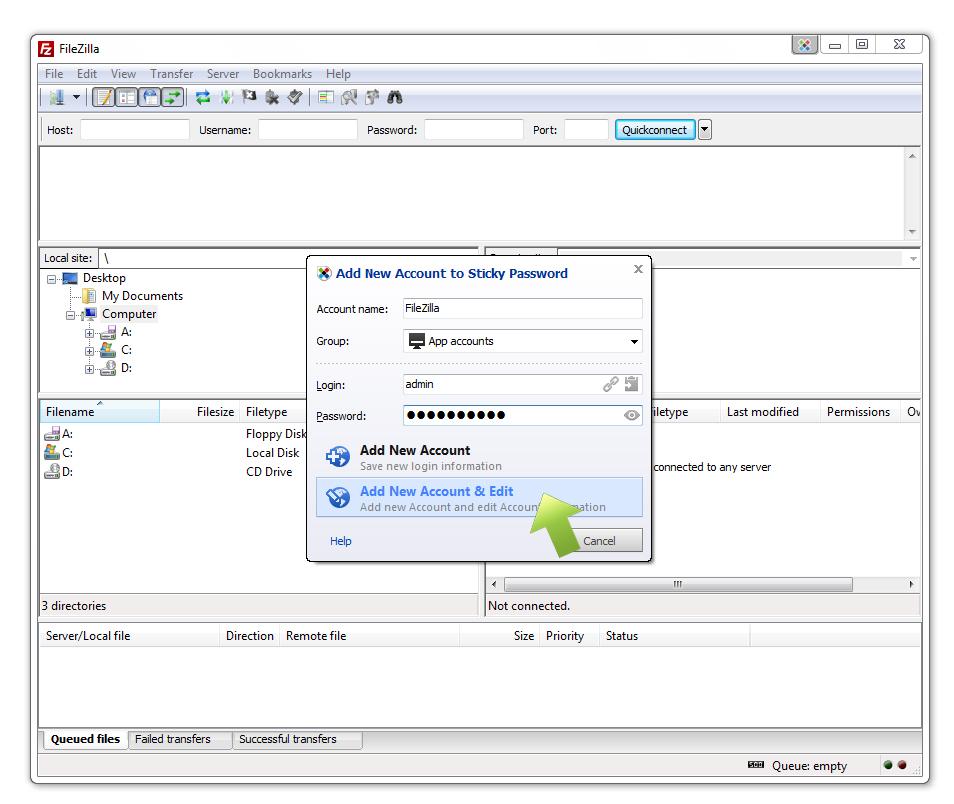Click the remote pane horizontal scrollbar
Image resolution: width=954 pixels, height=804 pixels.
(678, 584)
